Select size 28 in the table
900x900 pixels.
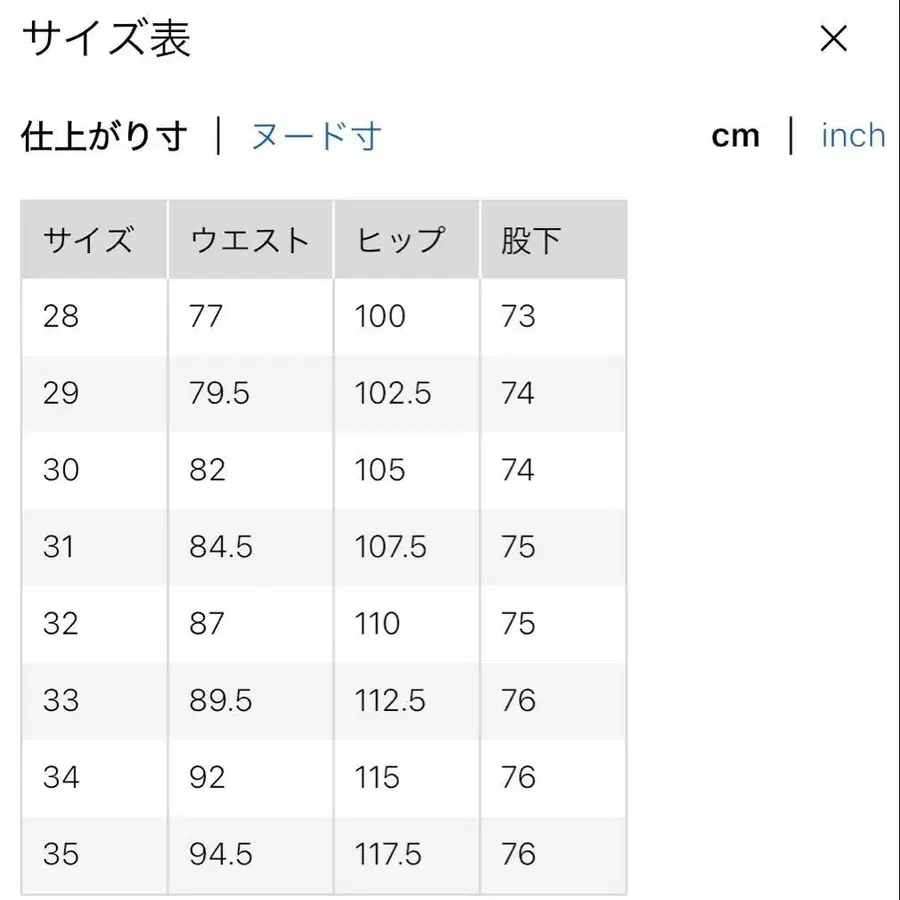(62, 316)
